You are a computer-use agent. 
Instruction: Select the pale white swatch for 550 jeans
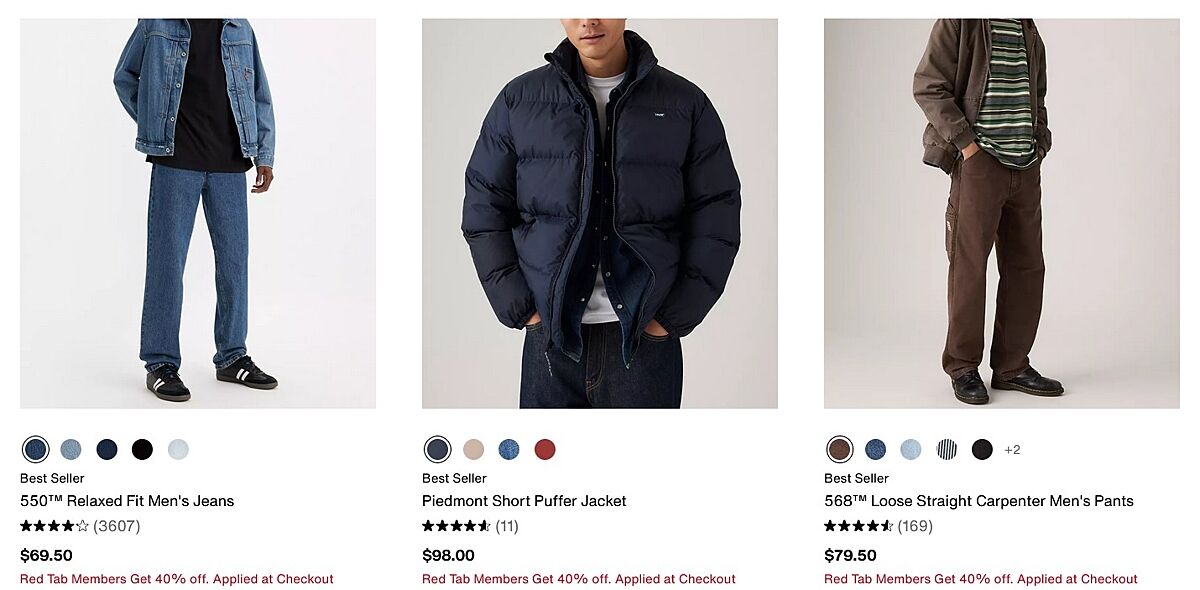point(178,449)
